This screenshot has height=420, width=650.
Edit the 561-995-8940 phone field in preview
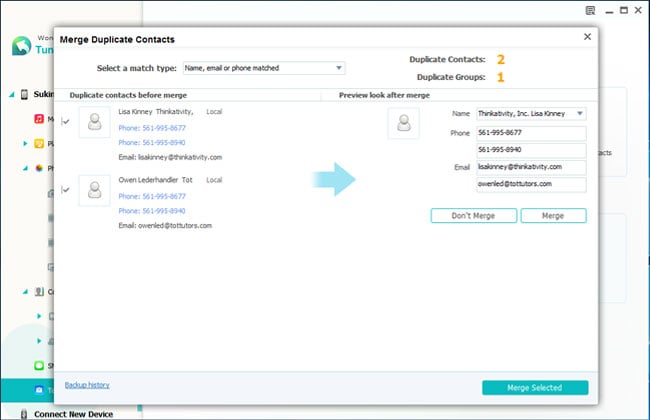pos(531,150)
